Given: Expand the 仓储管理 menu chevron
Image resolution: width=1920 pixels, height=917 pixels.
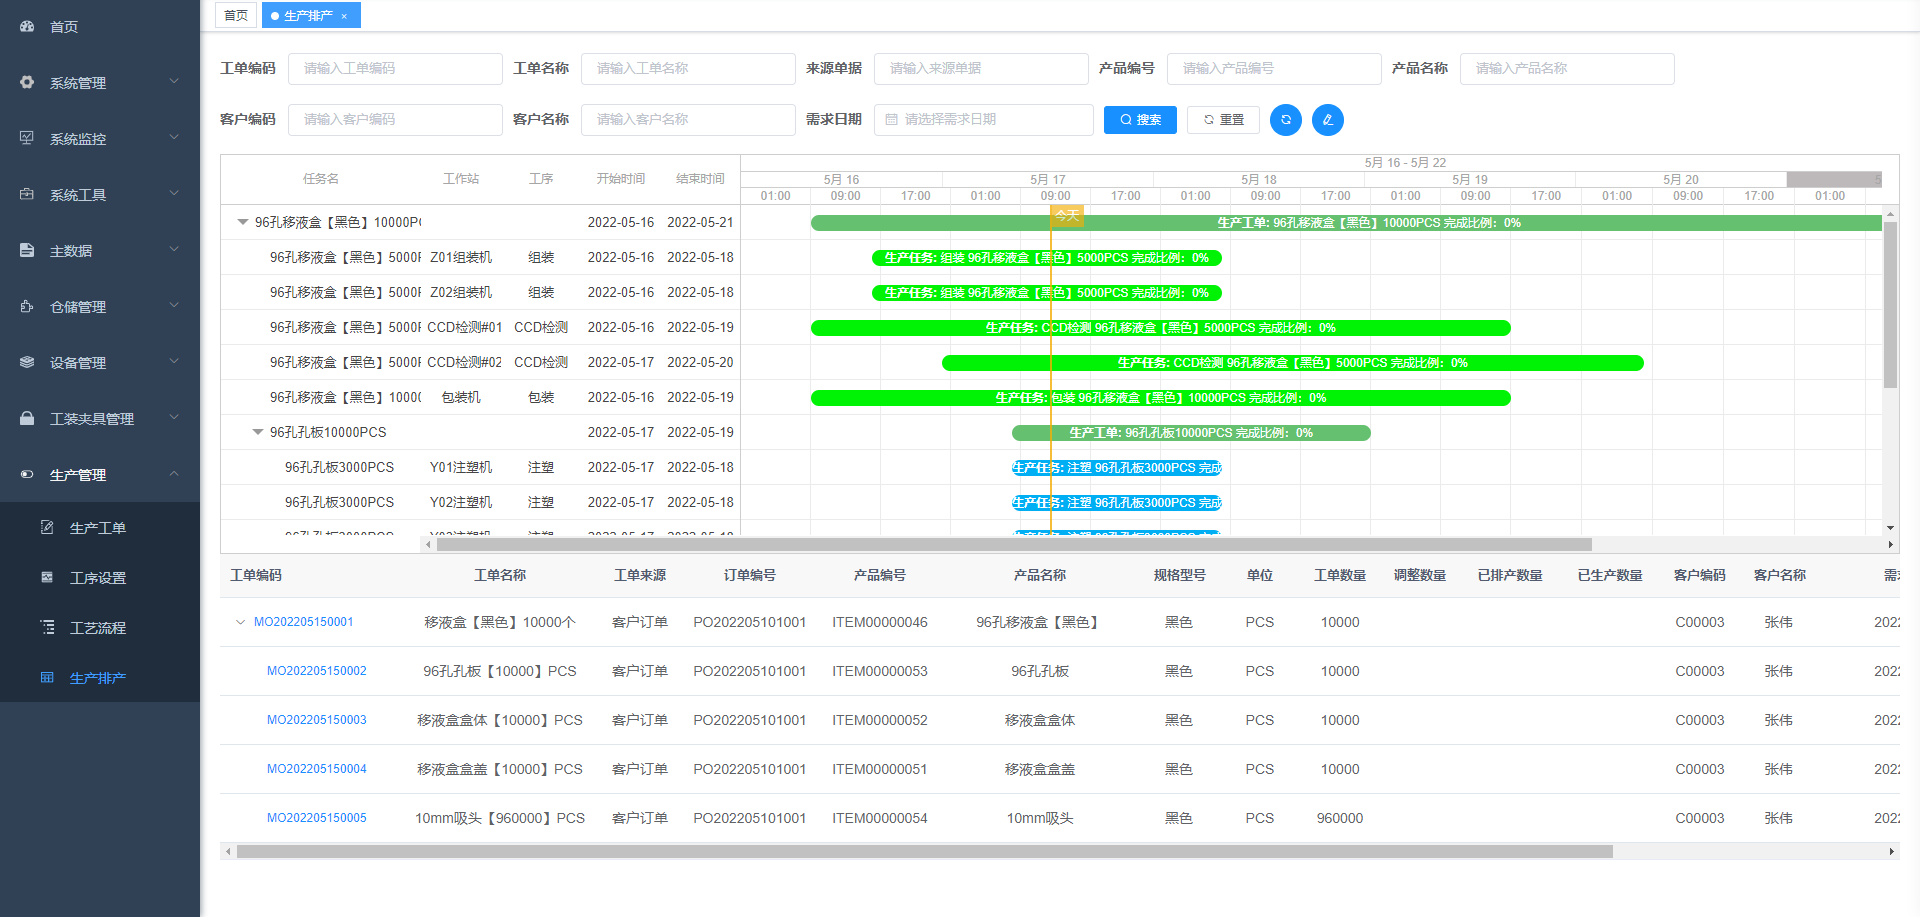Looking at the screenshot, I should point(174,306).
